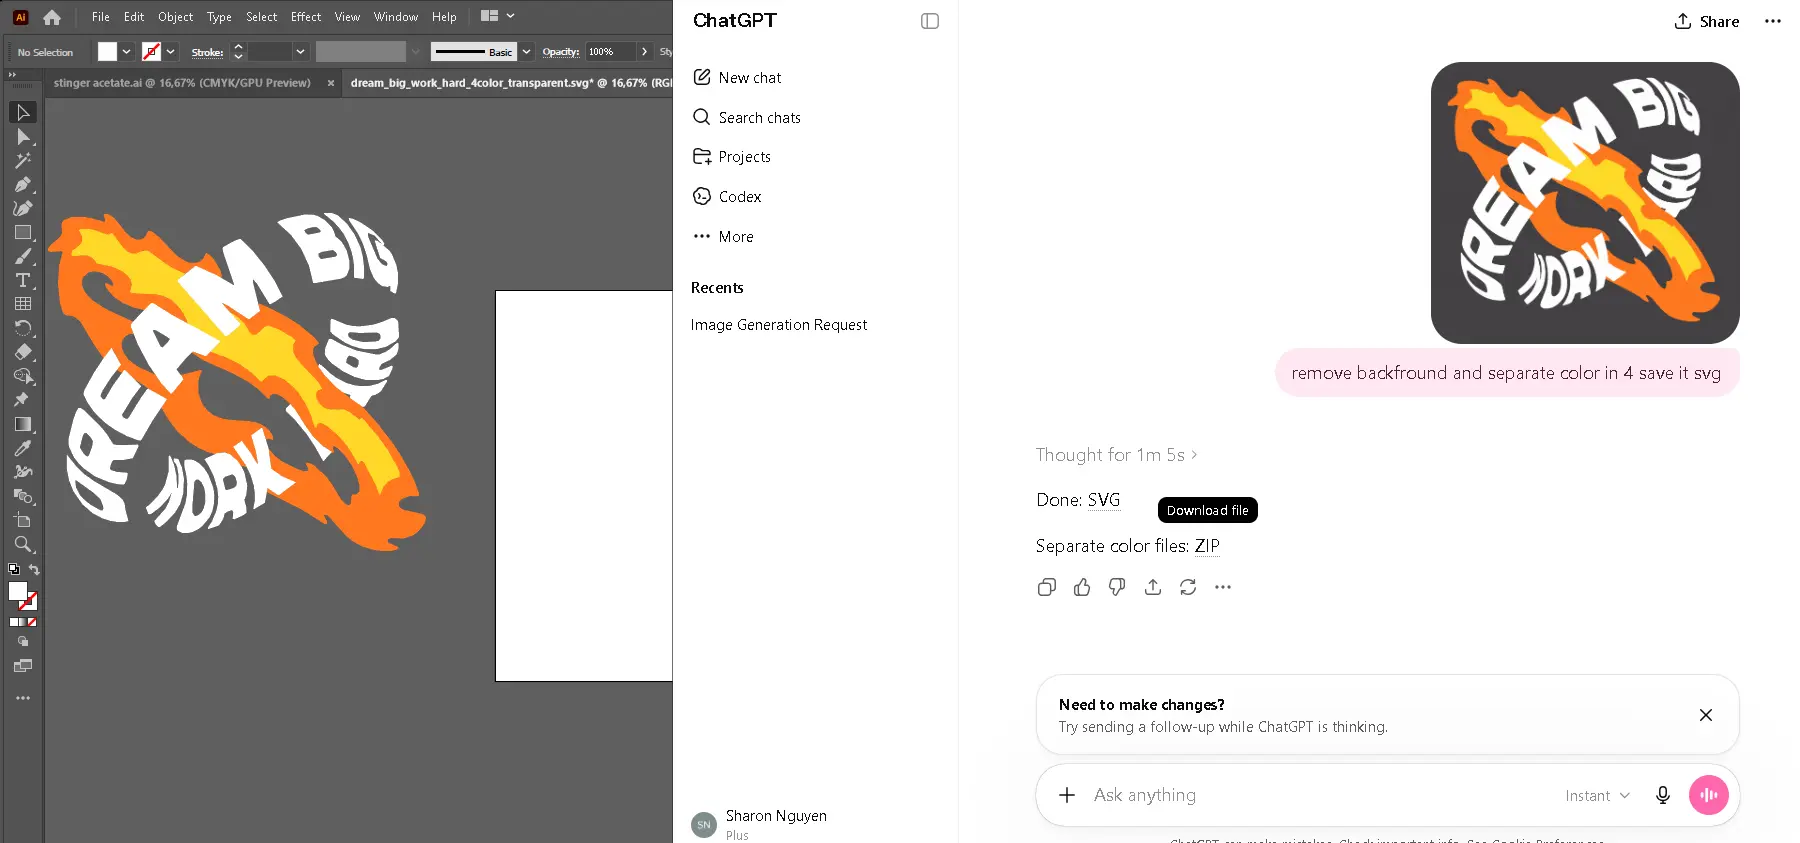This screenshot has width=1800, height=843.
Task: Select the Zoom tool
Action: pyautogui.click(x=23, y=545)
